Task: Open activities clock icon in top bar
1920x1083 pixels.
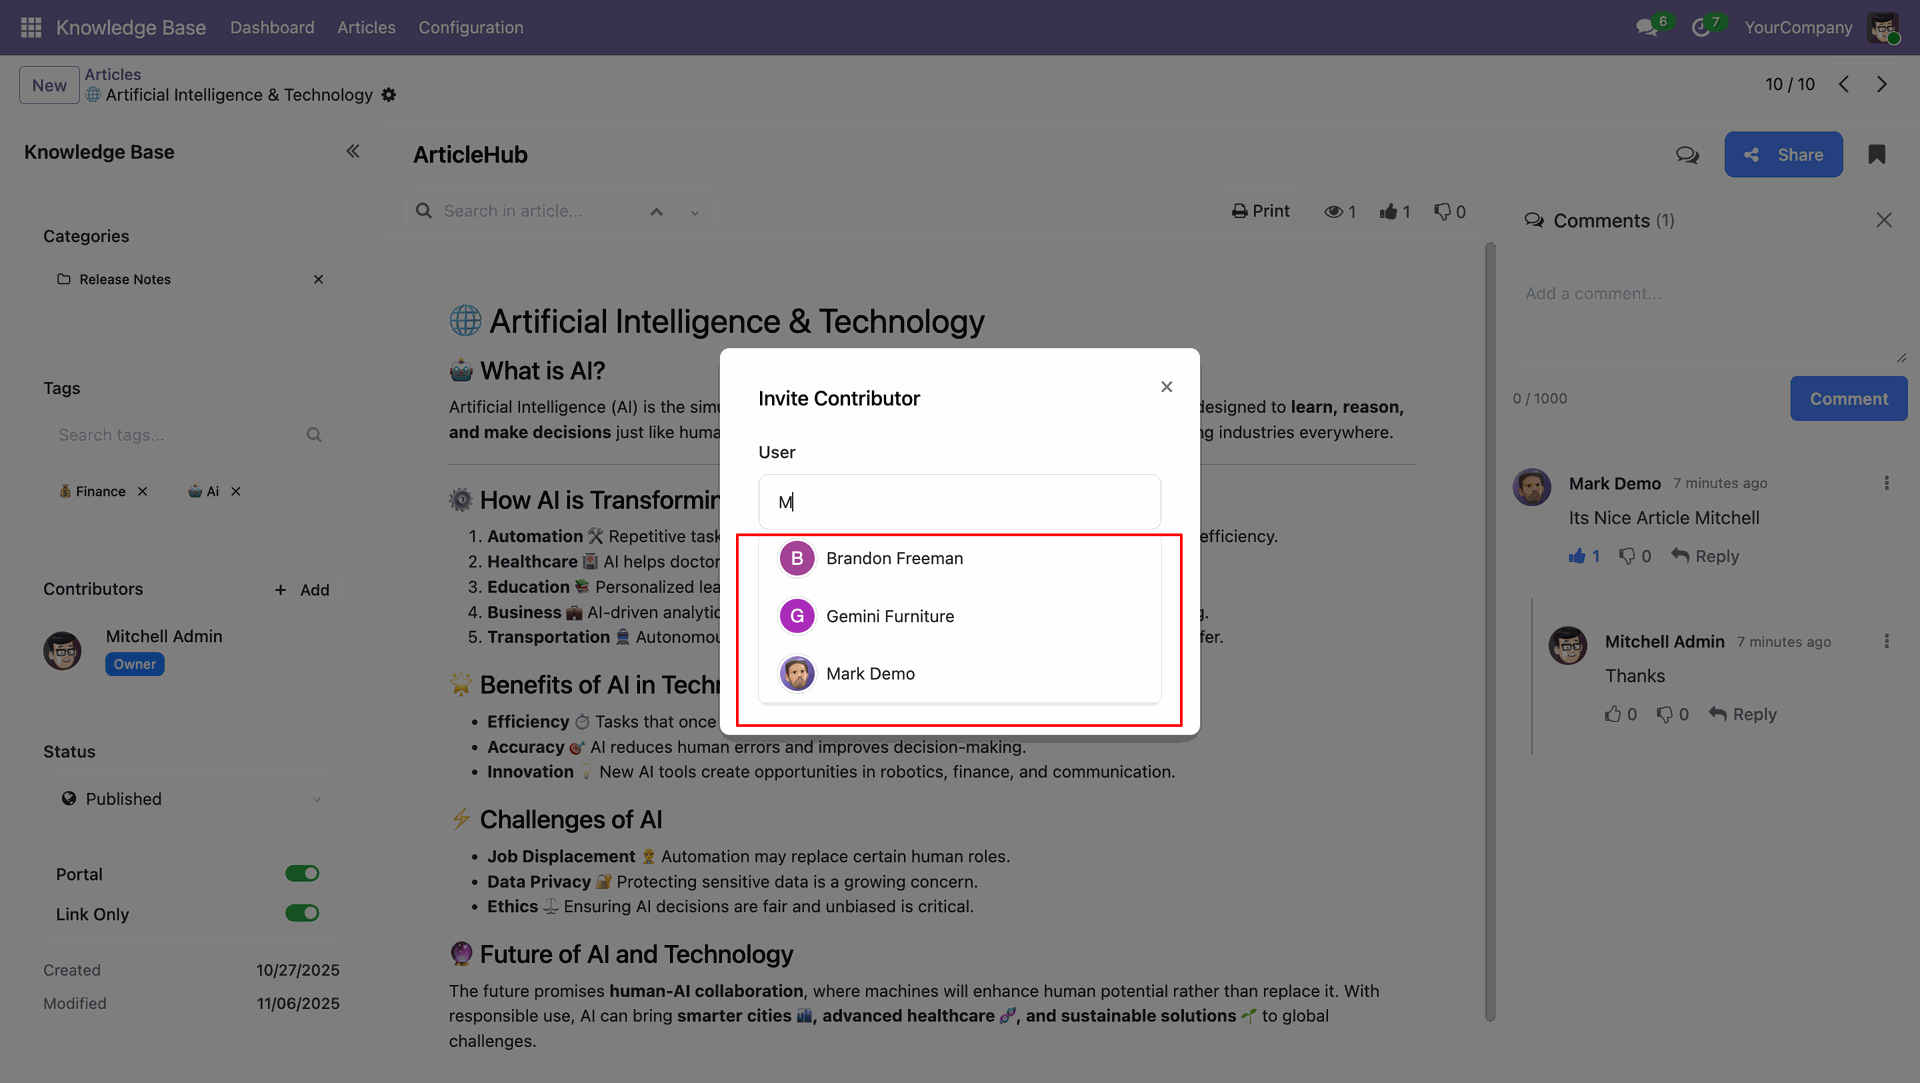Action: point(1701,28)
